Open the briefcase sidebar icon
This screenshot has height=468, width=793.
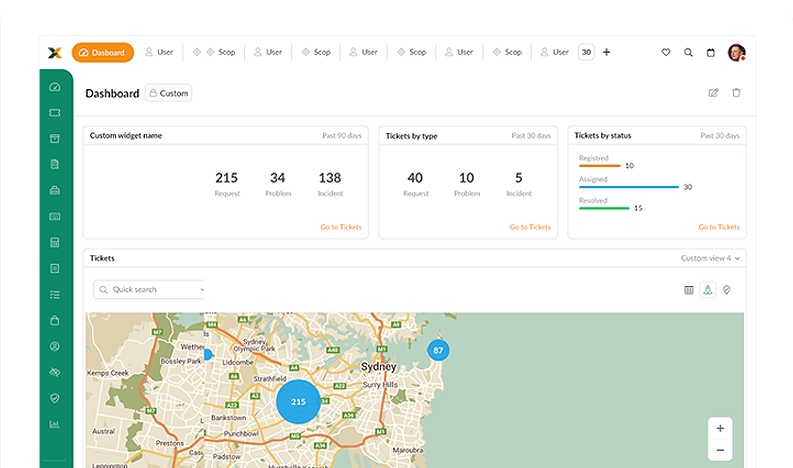[x=55, y=191]
